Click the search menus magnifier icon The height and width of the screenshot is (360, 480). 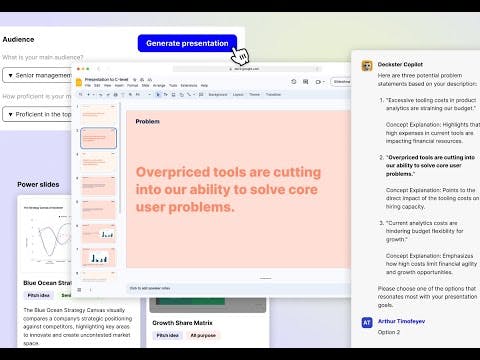80,95
